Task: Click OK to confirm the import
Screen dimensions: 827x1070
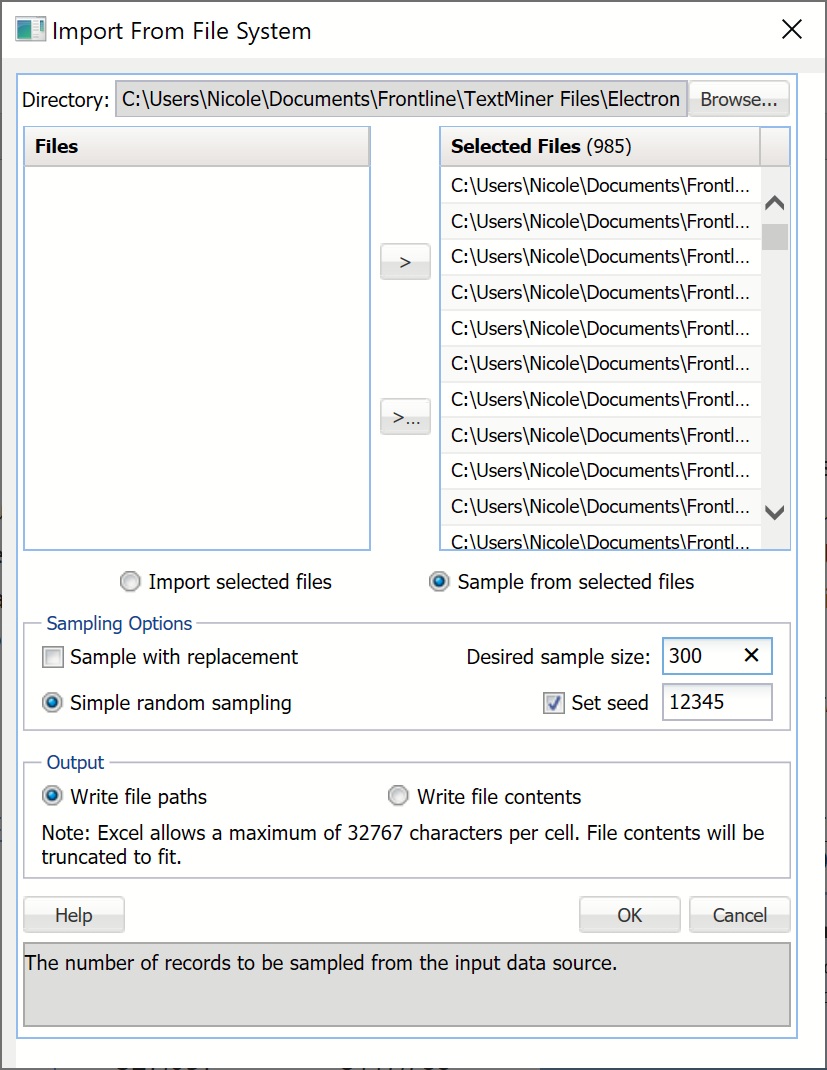Action: click(629, 914)
